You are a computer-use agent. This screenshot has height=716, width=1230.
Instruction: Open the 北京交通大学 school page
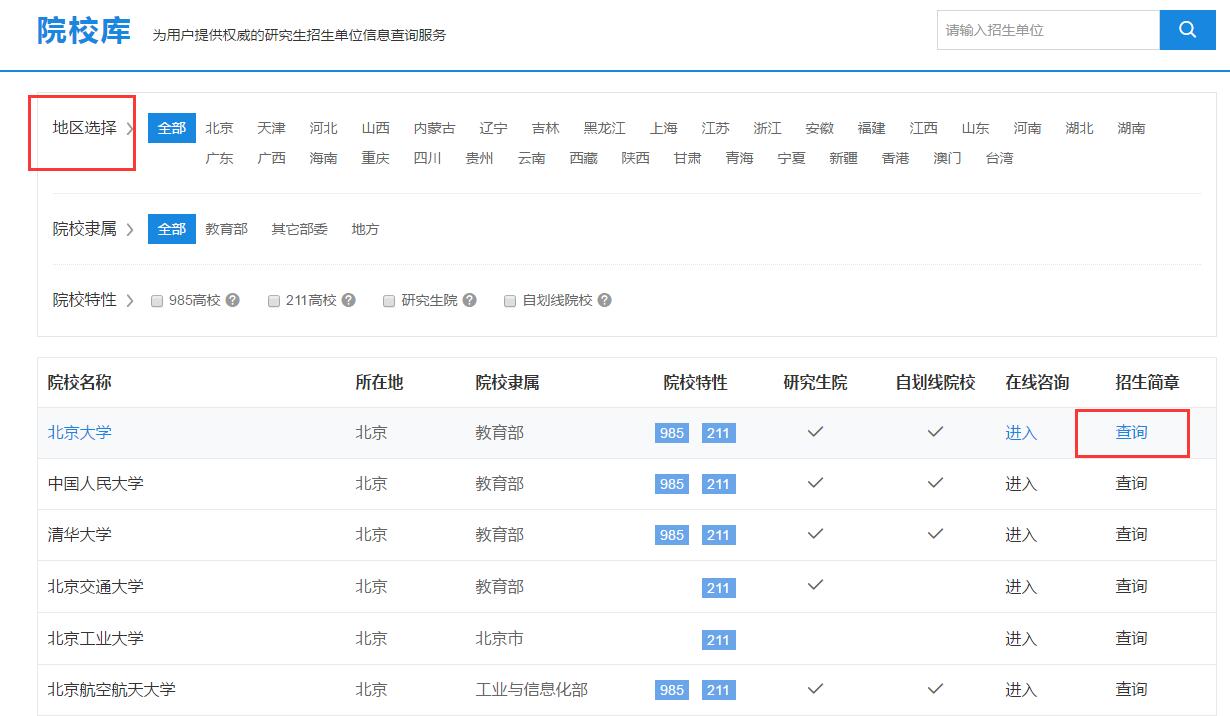tap(96, 587)
